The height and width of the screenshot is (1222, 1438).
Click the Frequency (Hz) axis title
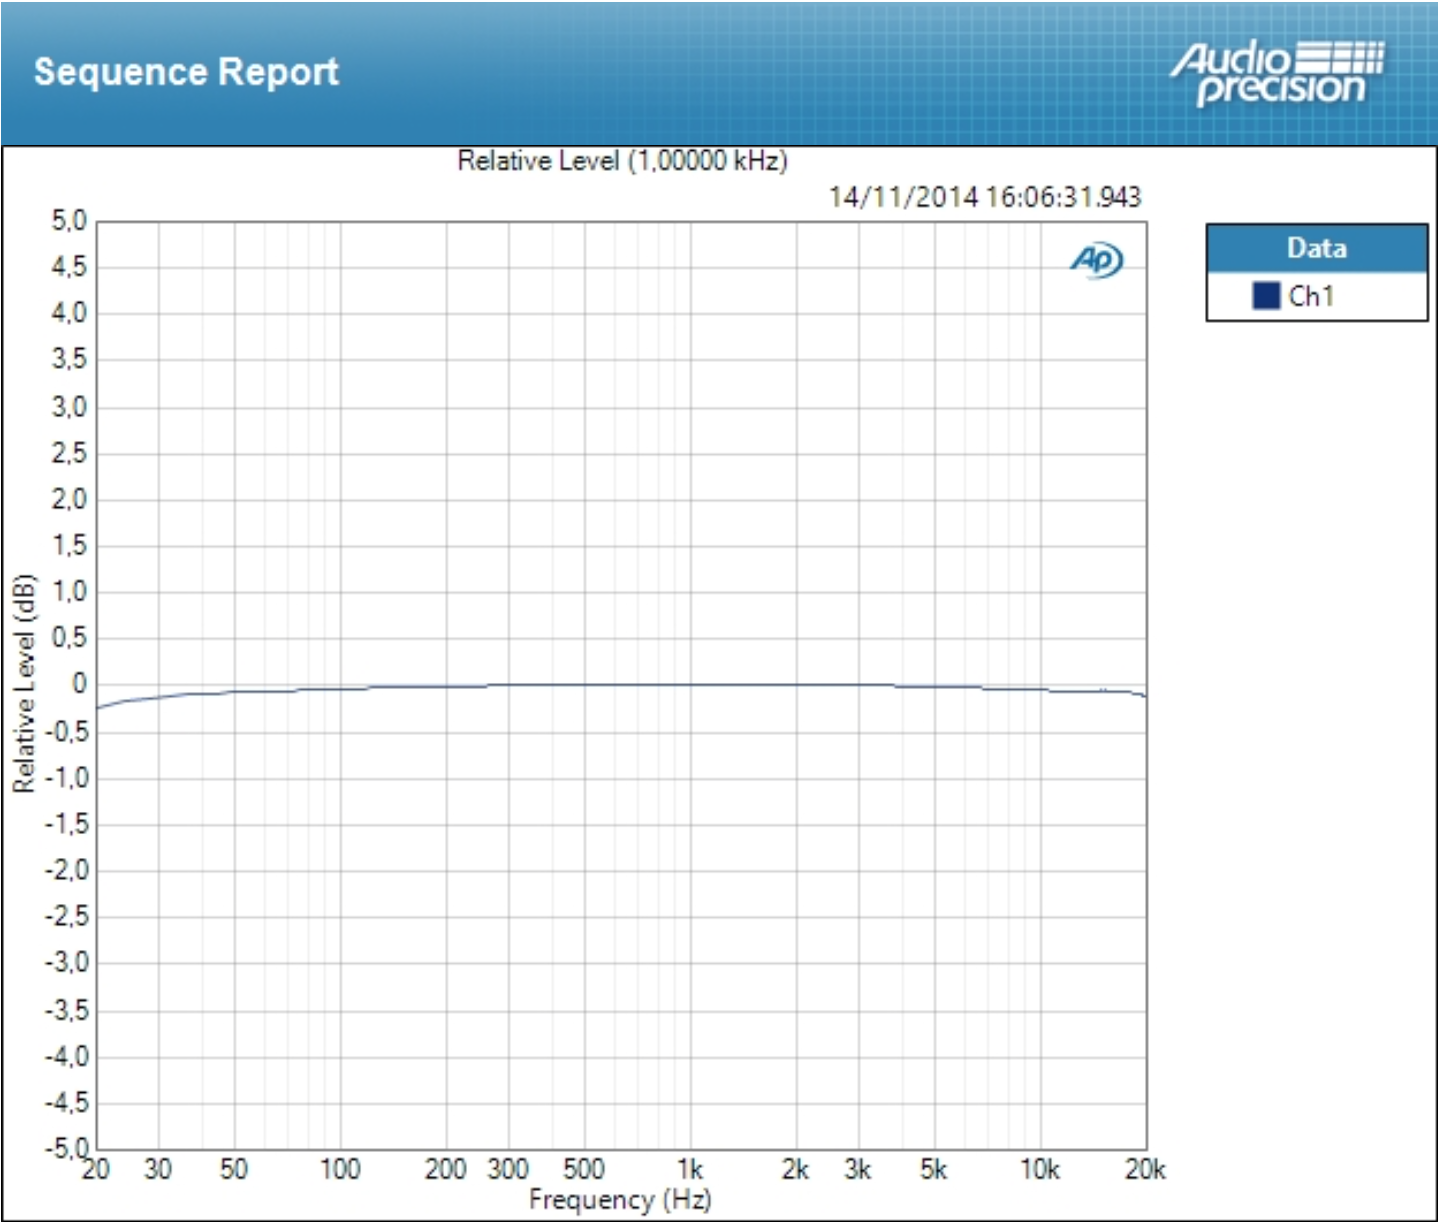(x=620, y=1199)
